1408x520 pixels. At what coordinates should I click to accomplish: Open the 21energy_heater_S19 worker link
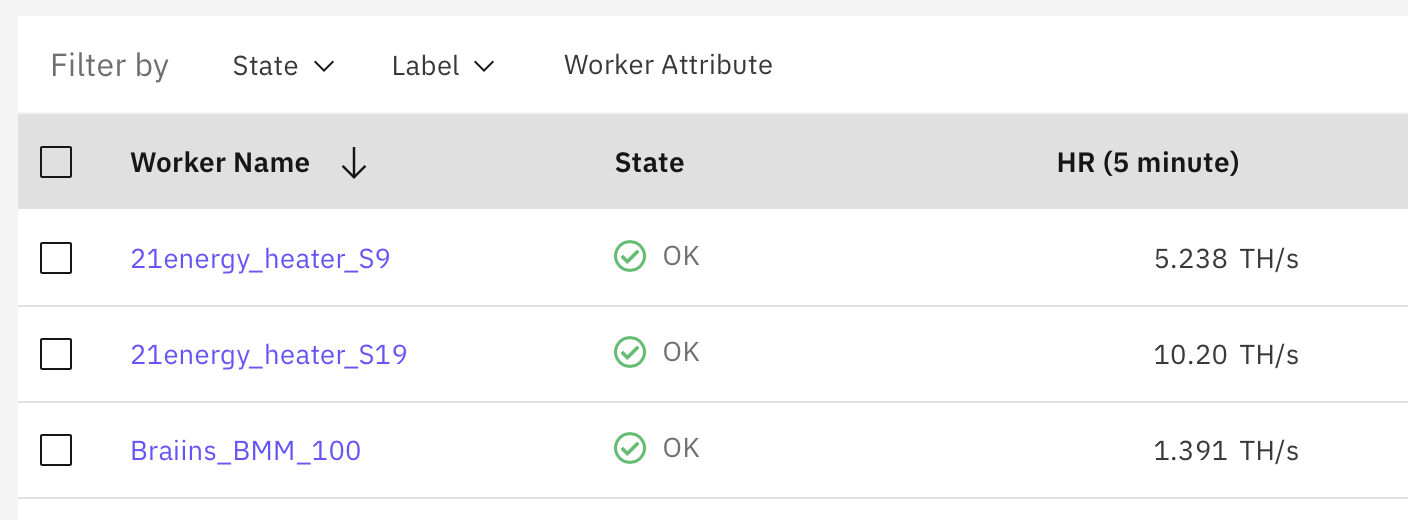(x=269, y=355)
